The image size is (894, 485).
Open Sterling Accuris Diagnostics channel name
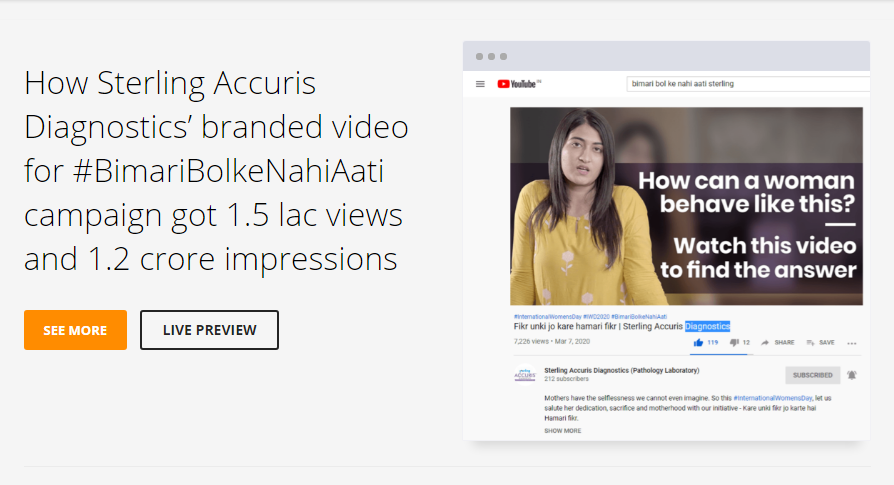coord(621,370)
